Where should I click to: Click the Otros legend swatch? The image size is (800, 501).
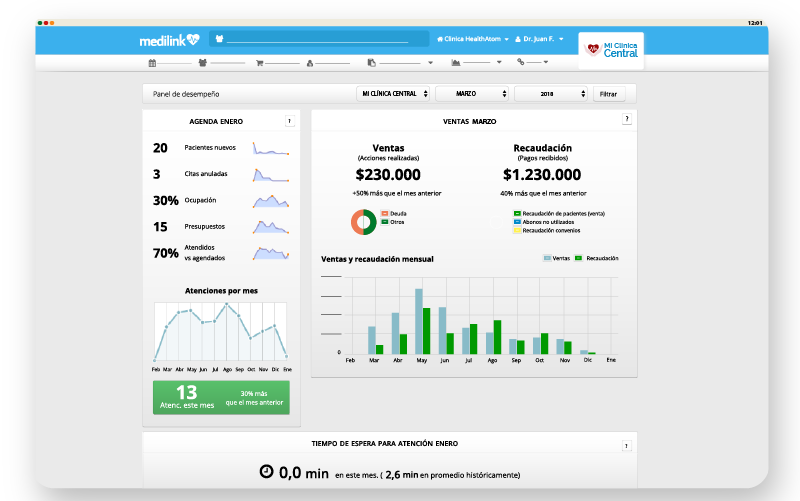click(385, 222)
